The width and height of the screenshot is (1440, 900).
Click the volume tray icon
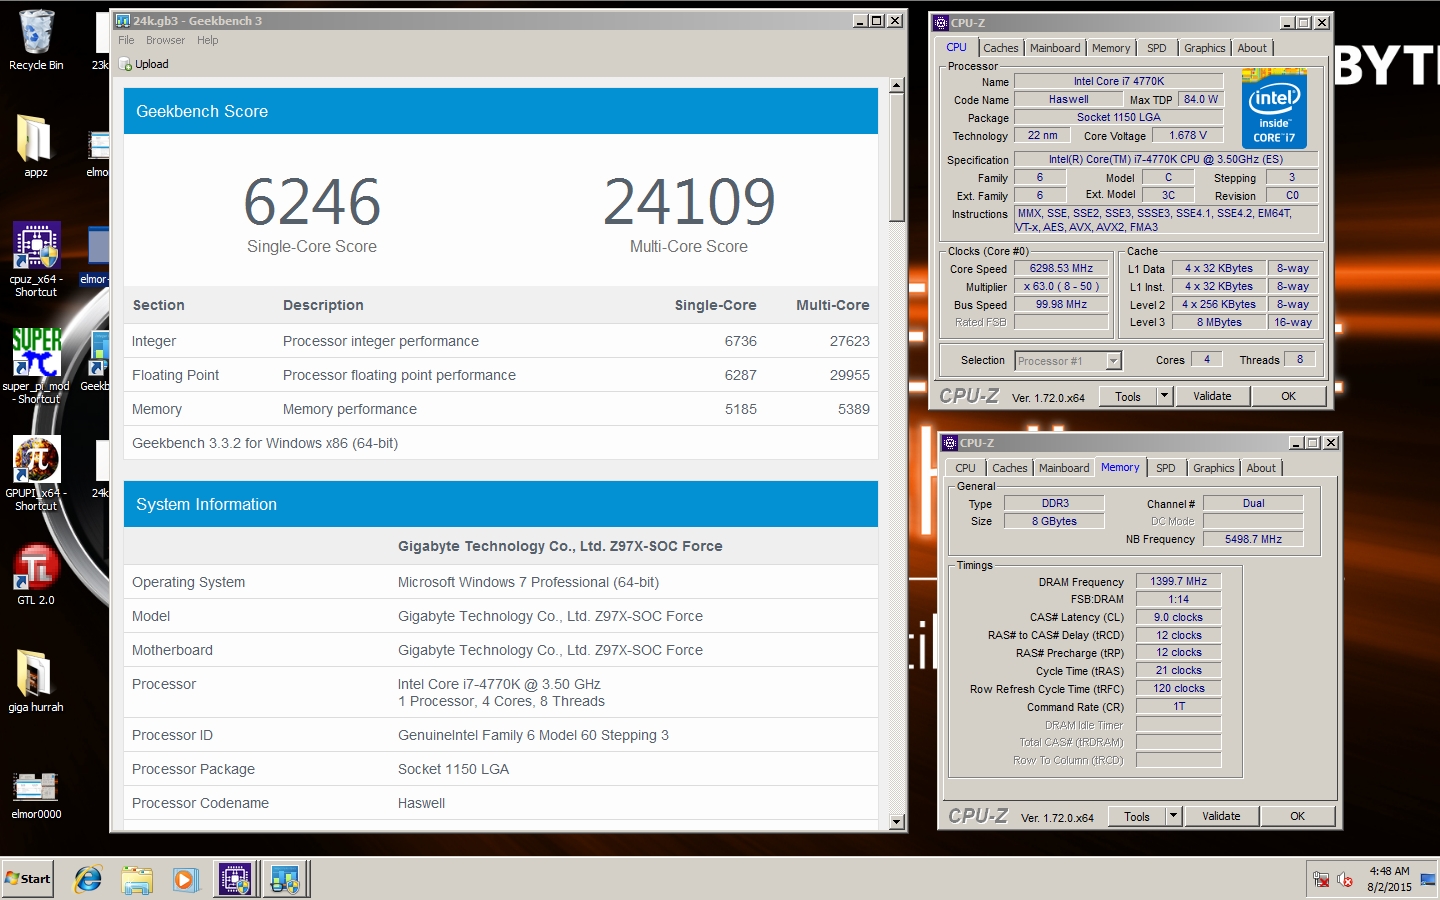1345,880
